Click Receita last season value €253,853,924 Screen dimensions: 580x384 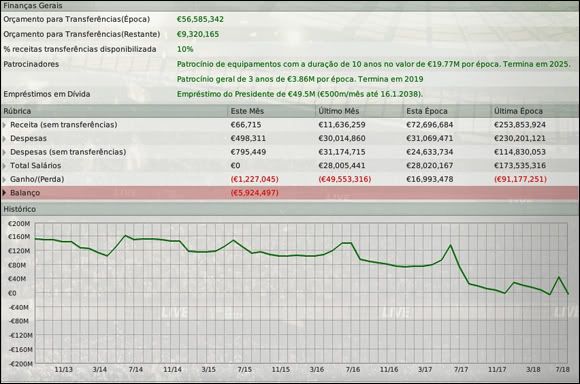tap(520, 125)
